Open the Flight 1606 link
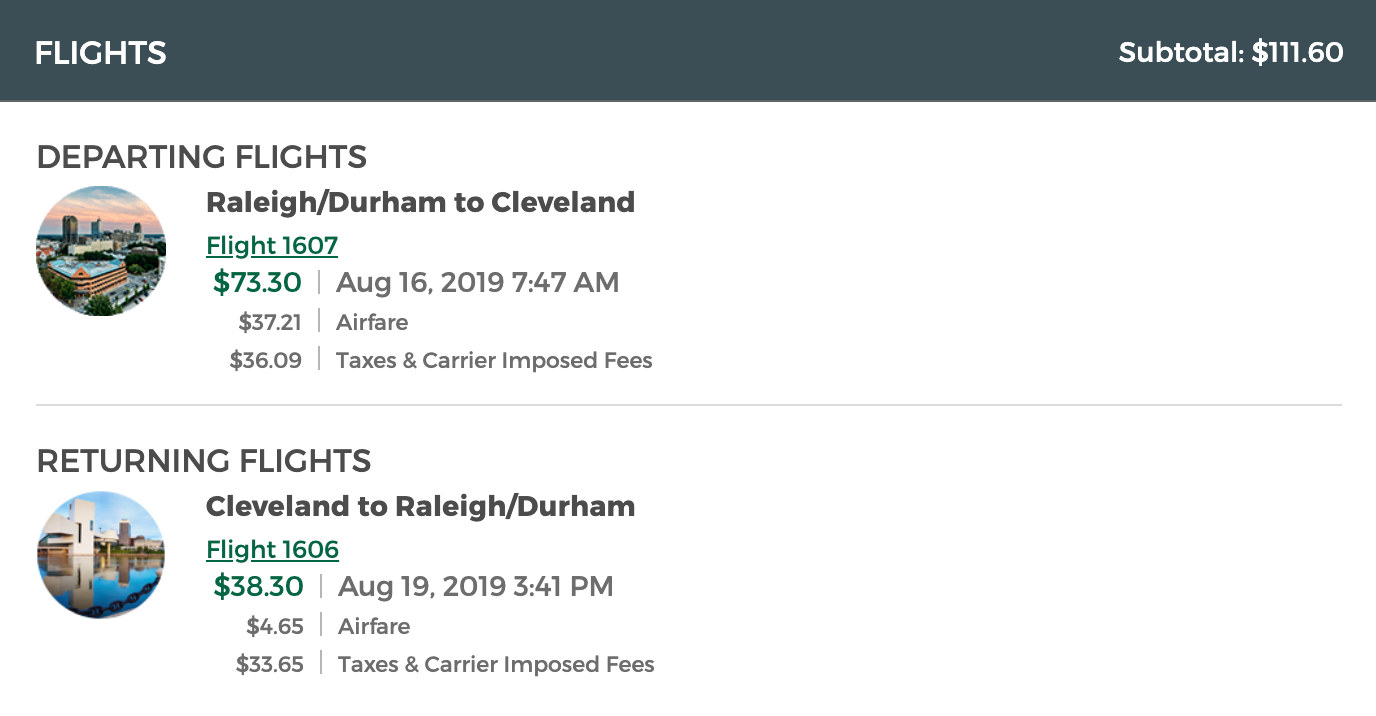This screenshot has width=1376, height=716. click(272, 549)
